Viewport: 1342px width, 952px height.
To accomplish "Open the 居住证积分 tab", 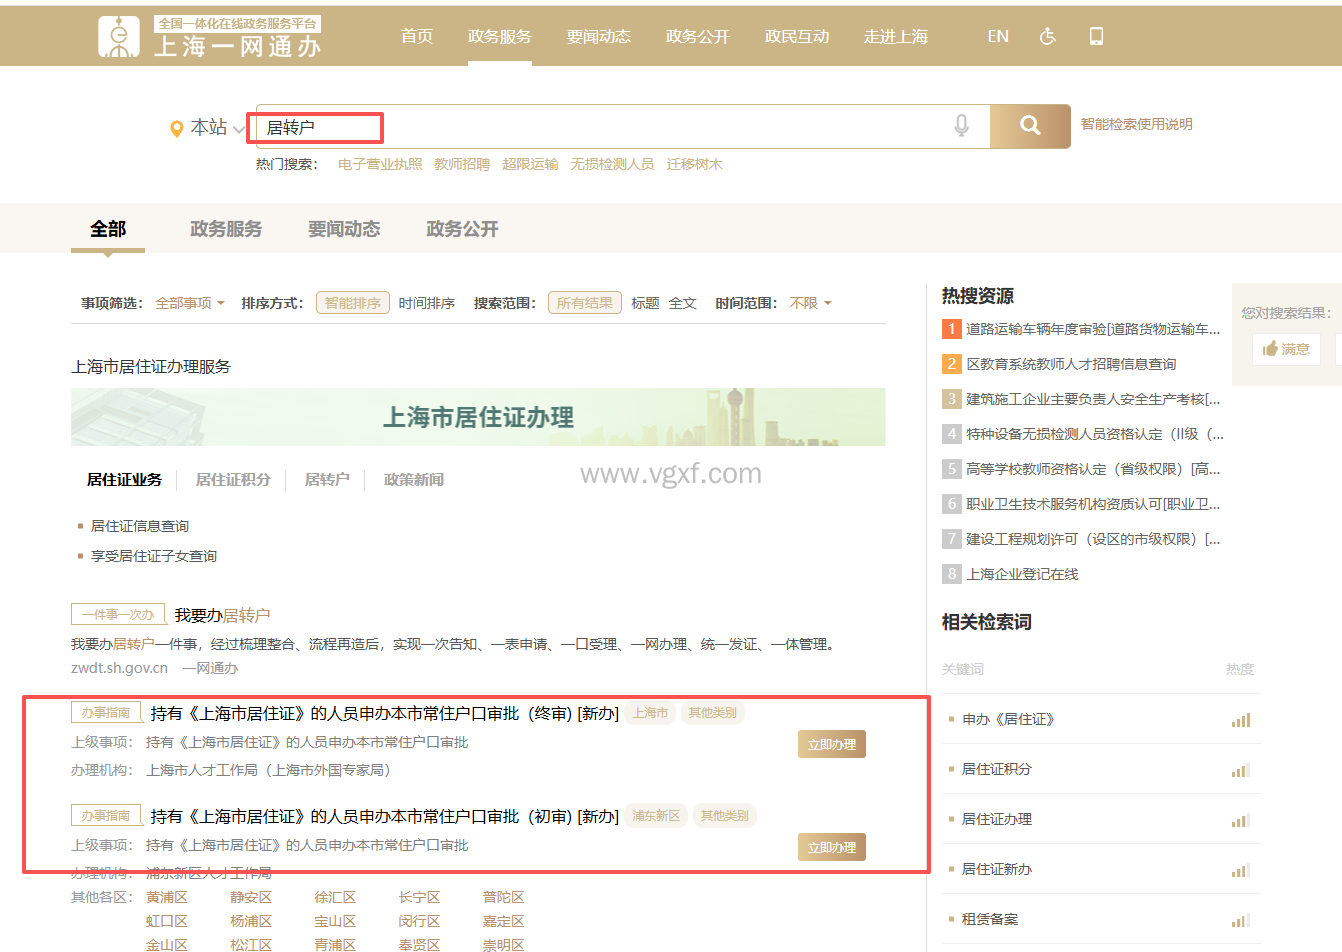I will [233, 480].
